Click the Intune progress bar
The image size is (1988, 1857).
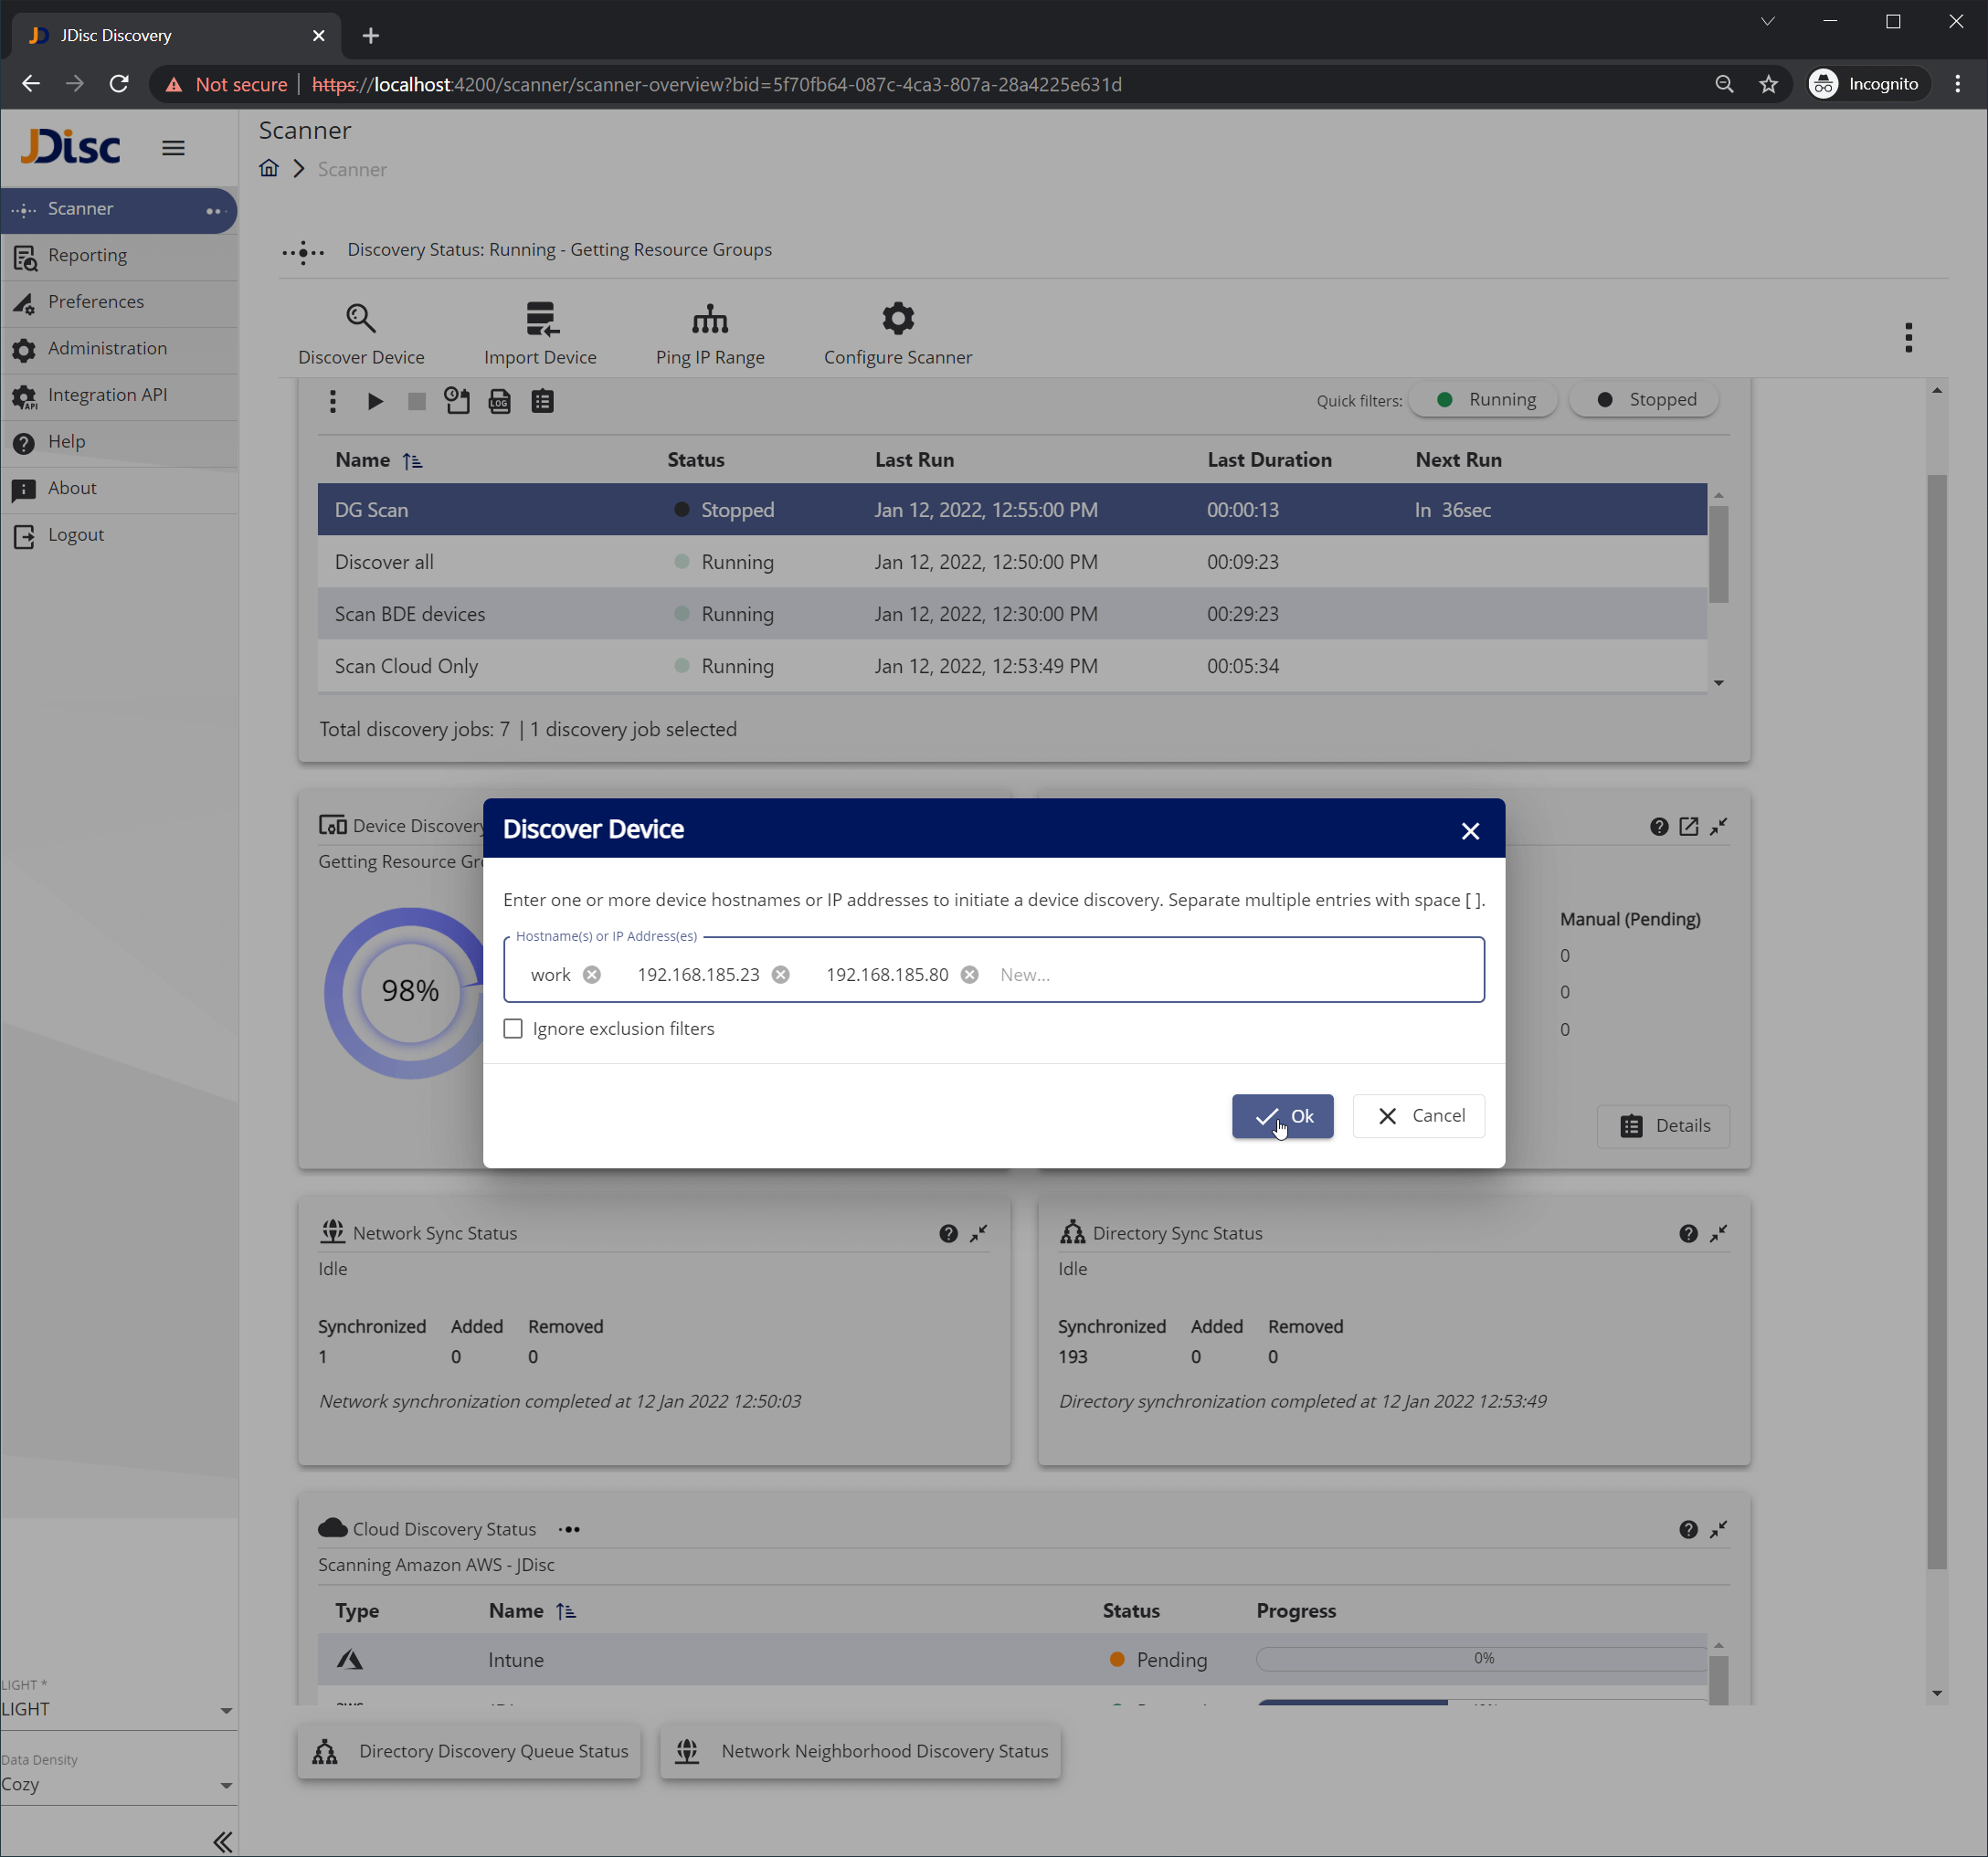click(x=1484, y=1658)
